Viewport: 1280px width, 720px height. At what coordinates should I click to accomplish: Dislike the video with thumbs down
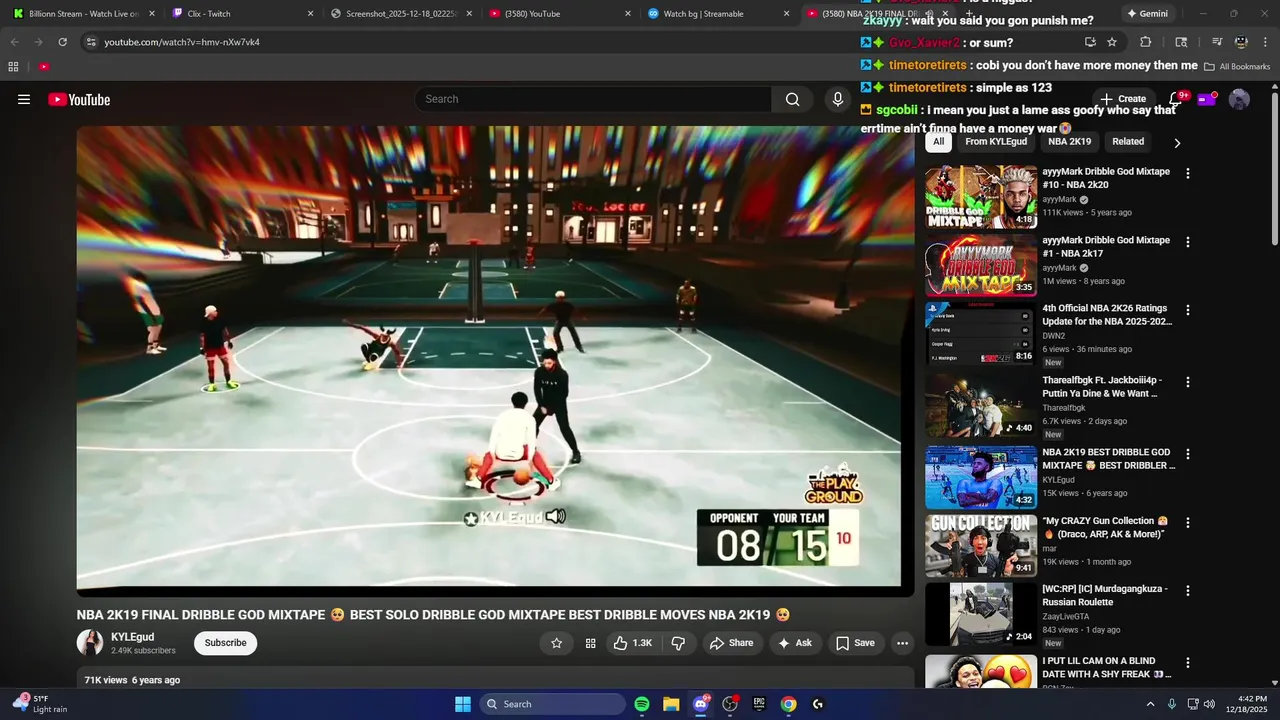pyautogui.click(x=678, y=643)
